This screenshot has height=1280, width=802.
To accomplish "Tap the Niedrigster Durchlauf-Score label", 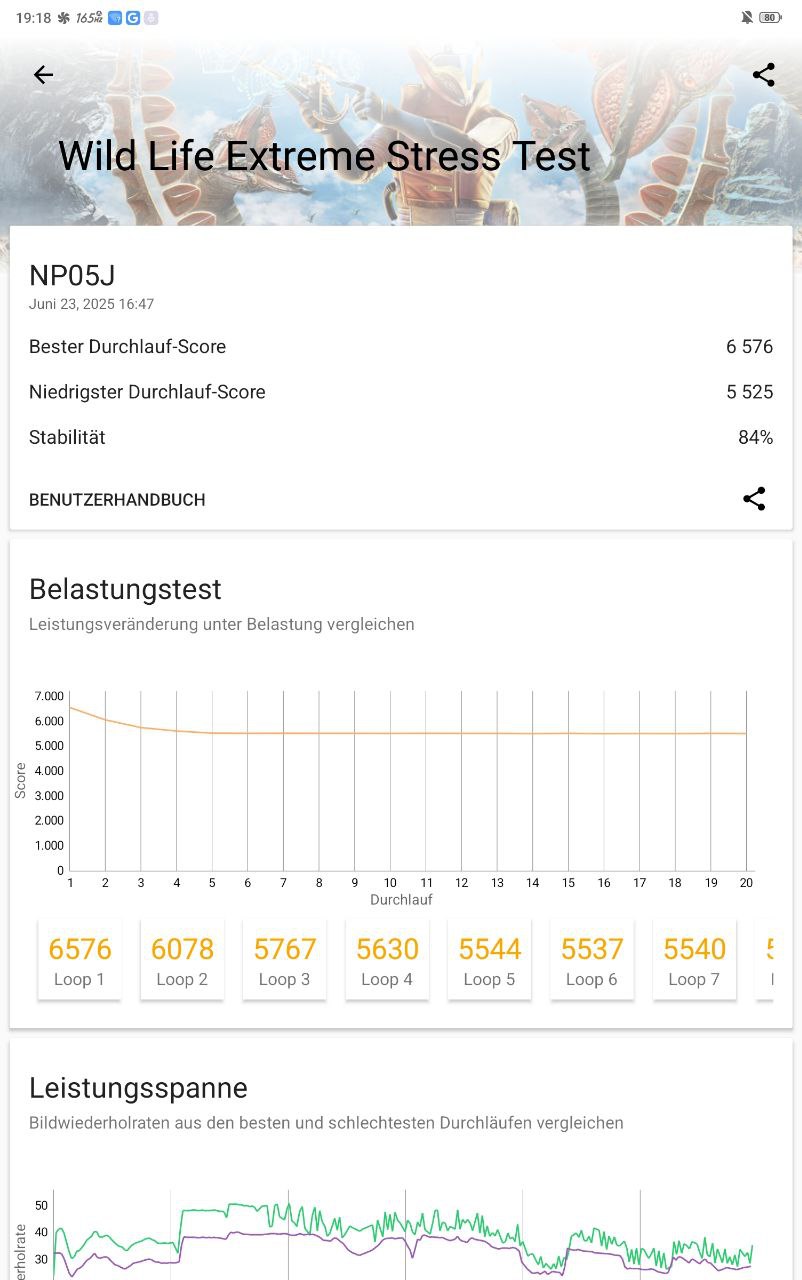I will coord(147,392).
